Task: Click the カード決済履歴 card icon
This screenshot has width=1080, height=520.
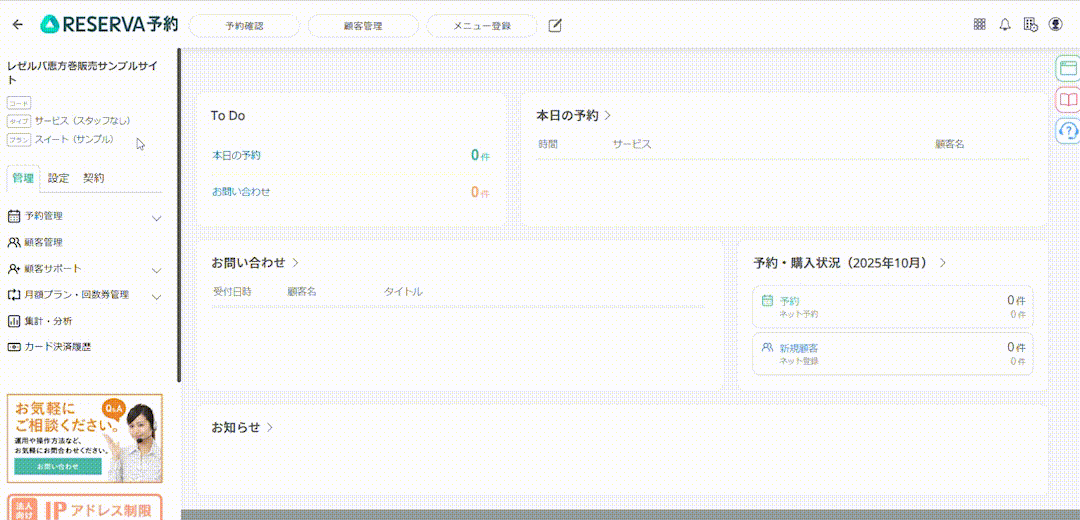Action: point(13,347)
